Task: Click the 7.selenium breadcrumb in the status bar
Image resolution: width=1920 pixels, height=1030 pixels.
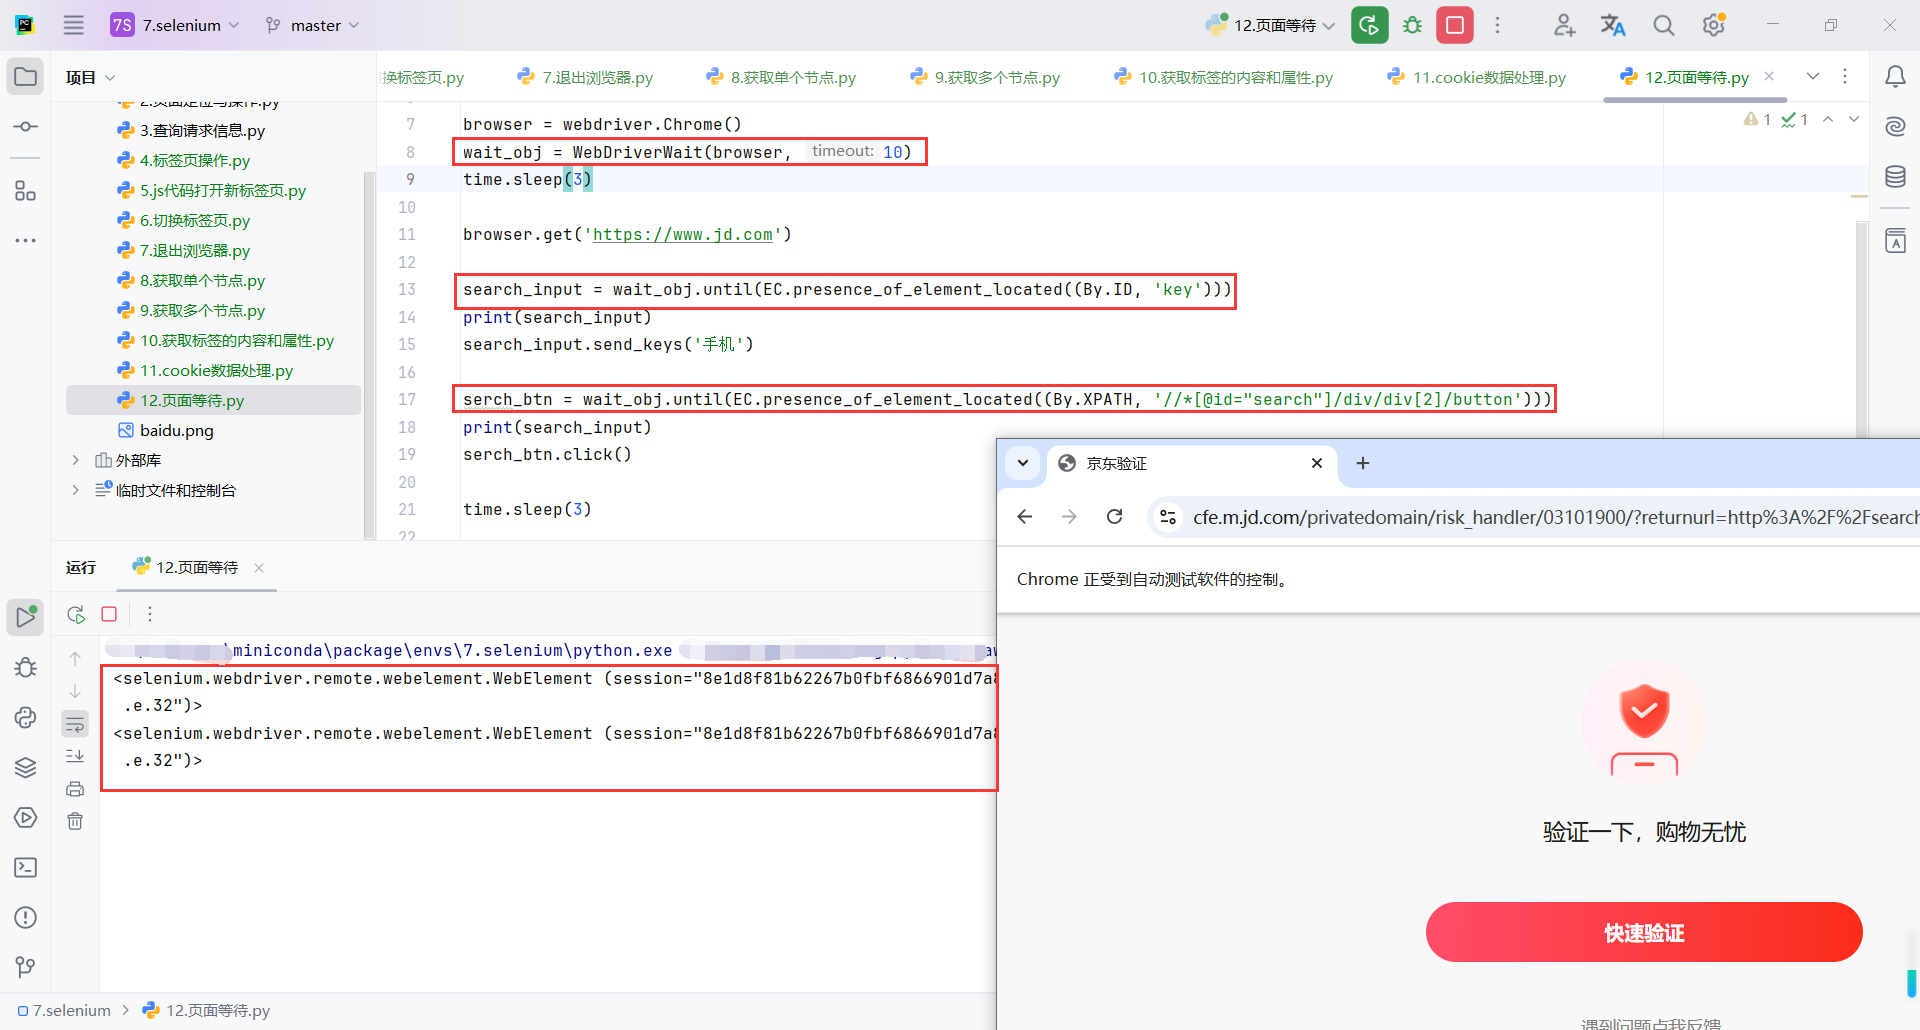Action: coord(64,1010)
